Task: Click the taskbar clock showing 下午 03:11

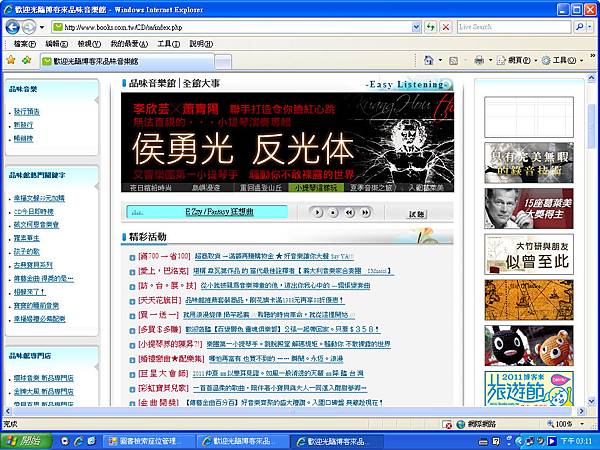Action: (576, 441)
